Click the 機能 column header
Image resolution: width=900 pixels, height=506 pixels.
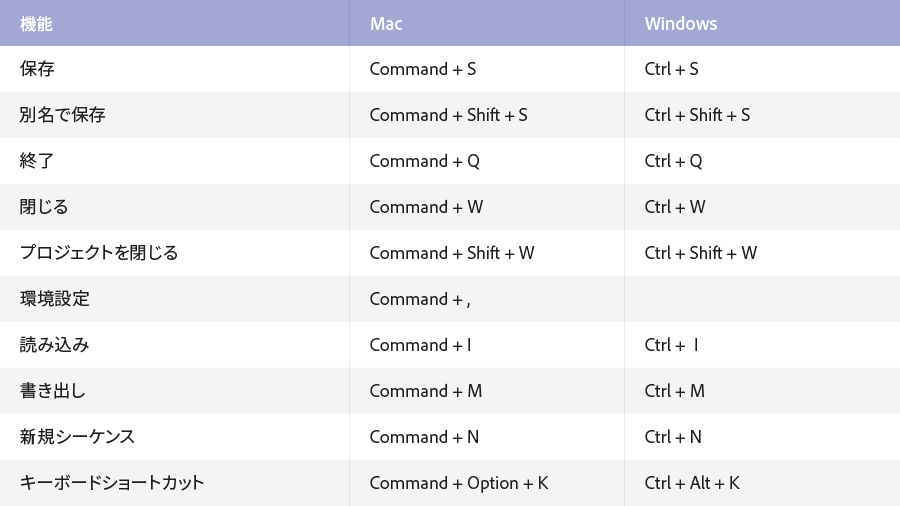coord(36,23)
